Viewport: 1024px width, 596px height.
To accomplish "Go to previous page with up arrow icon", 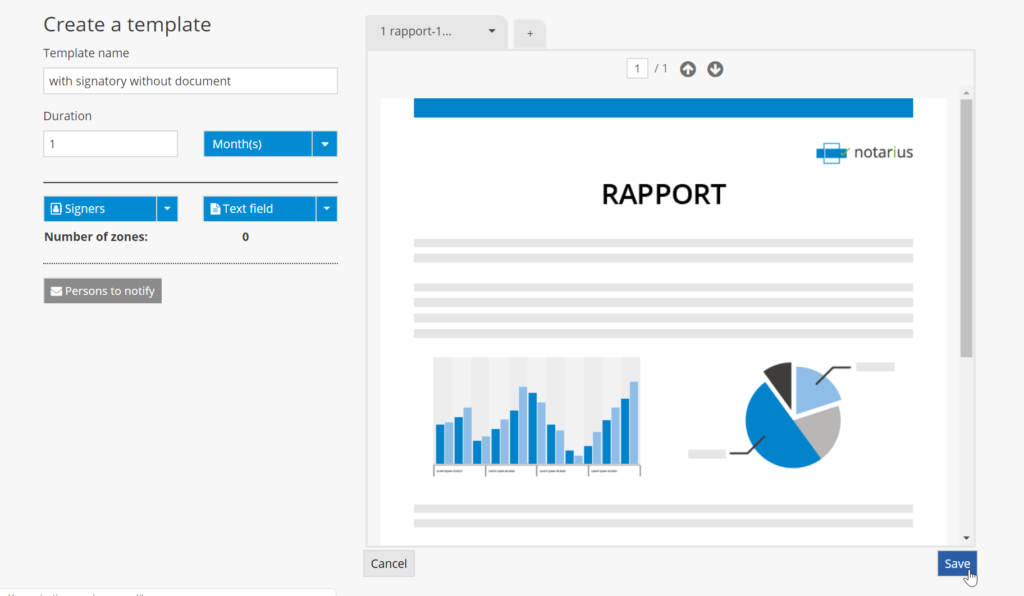I will (x=687, y=69).
